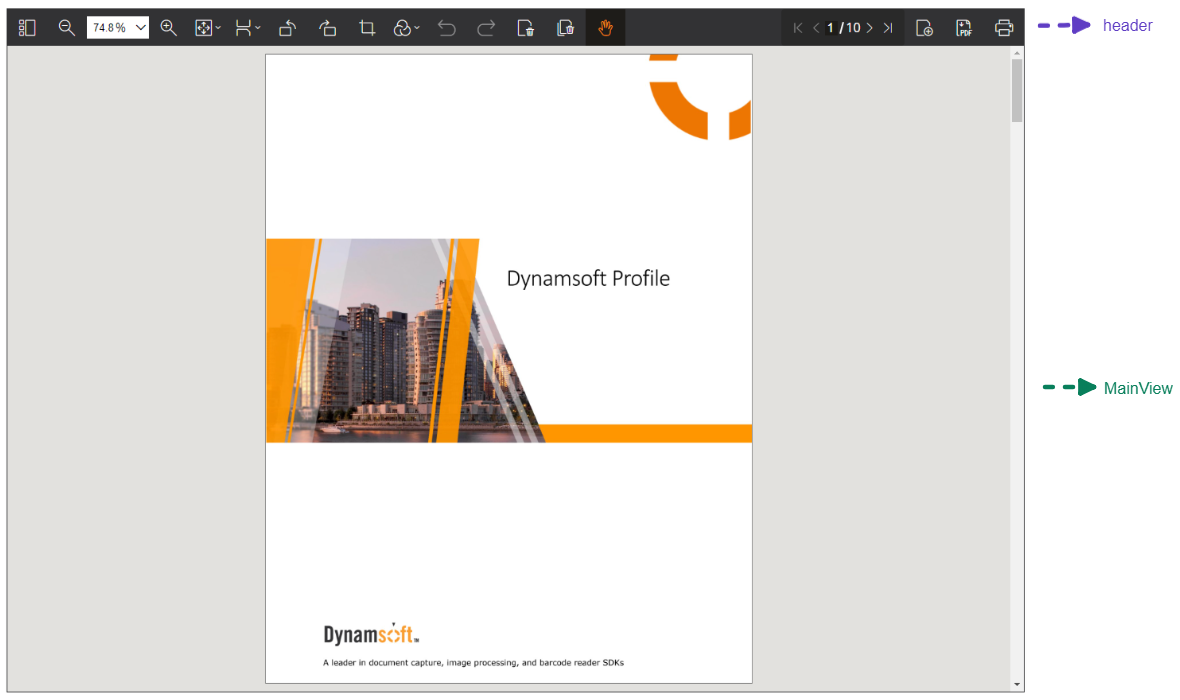Expand the fit mode dropdown
The height and width of the screenshot is (700, 1180).
point(208,28)
